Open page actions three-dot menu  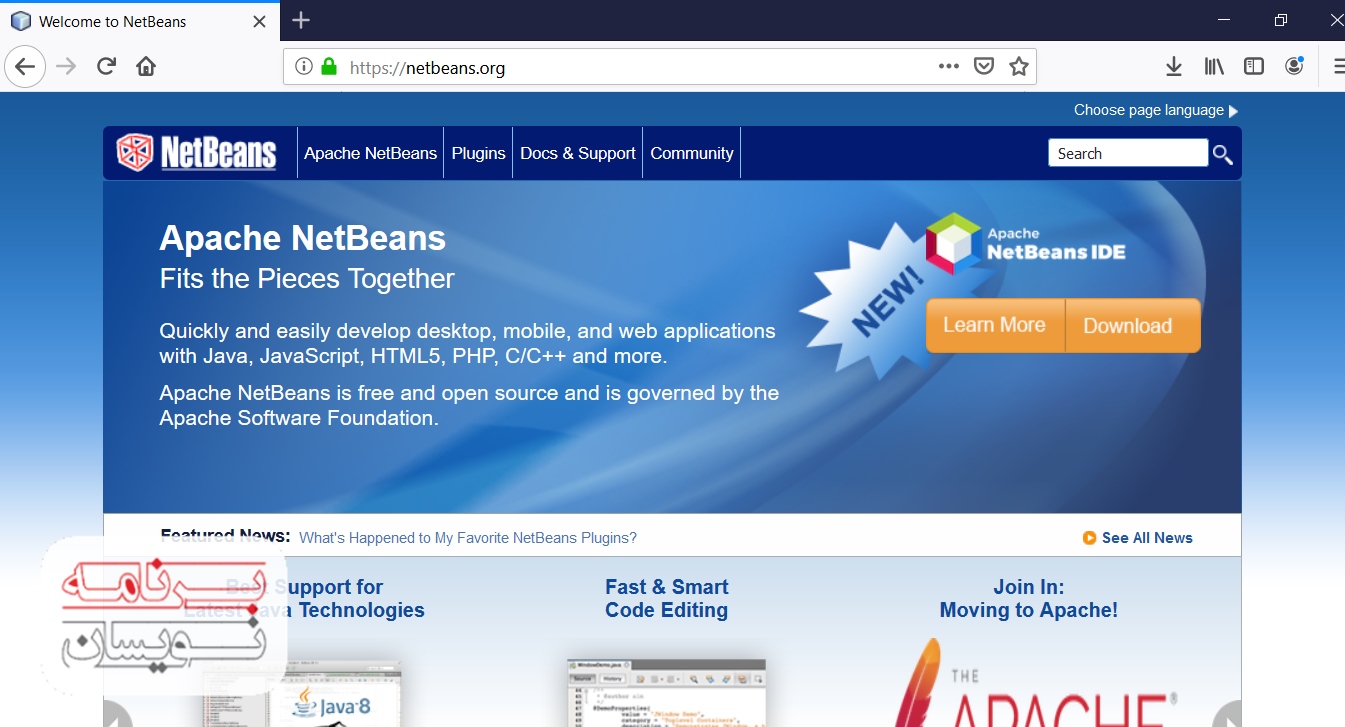(949, 66)
